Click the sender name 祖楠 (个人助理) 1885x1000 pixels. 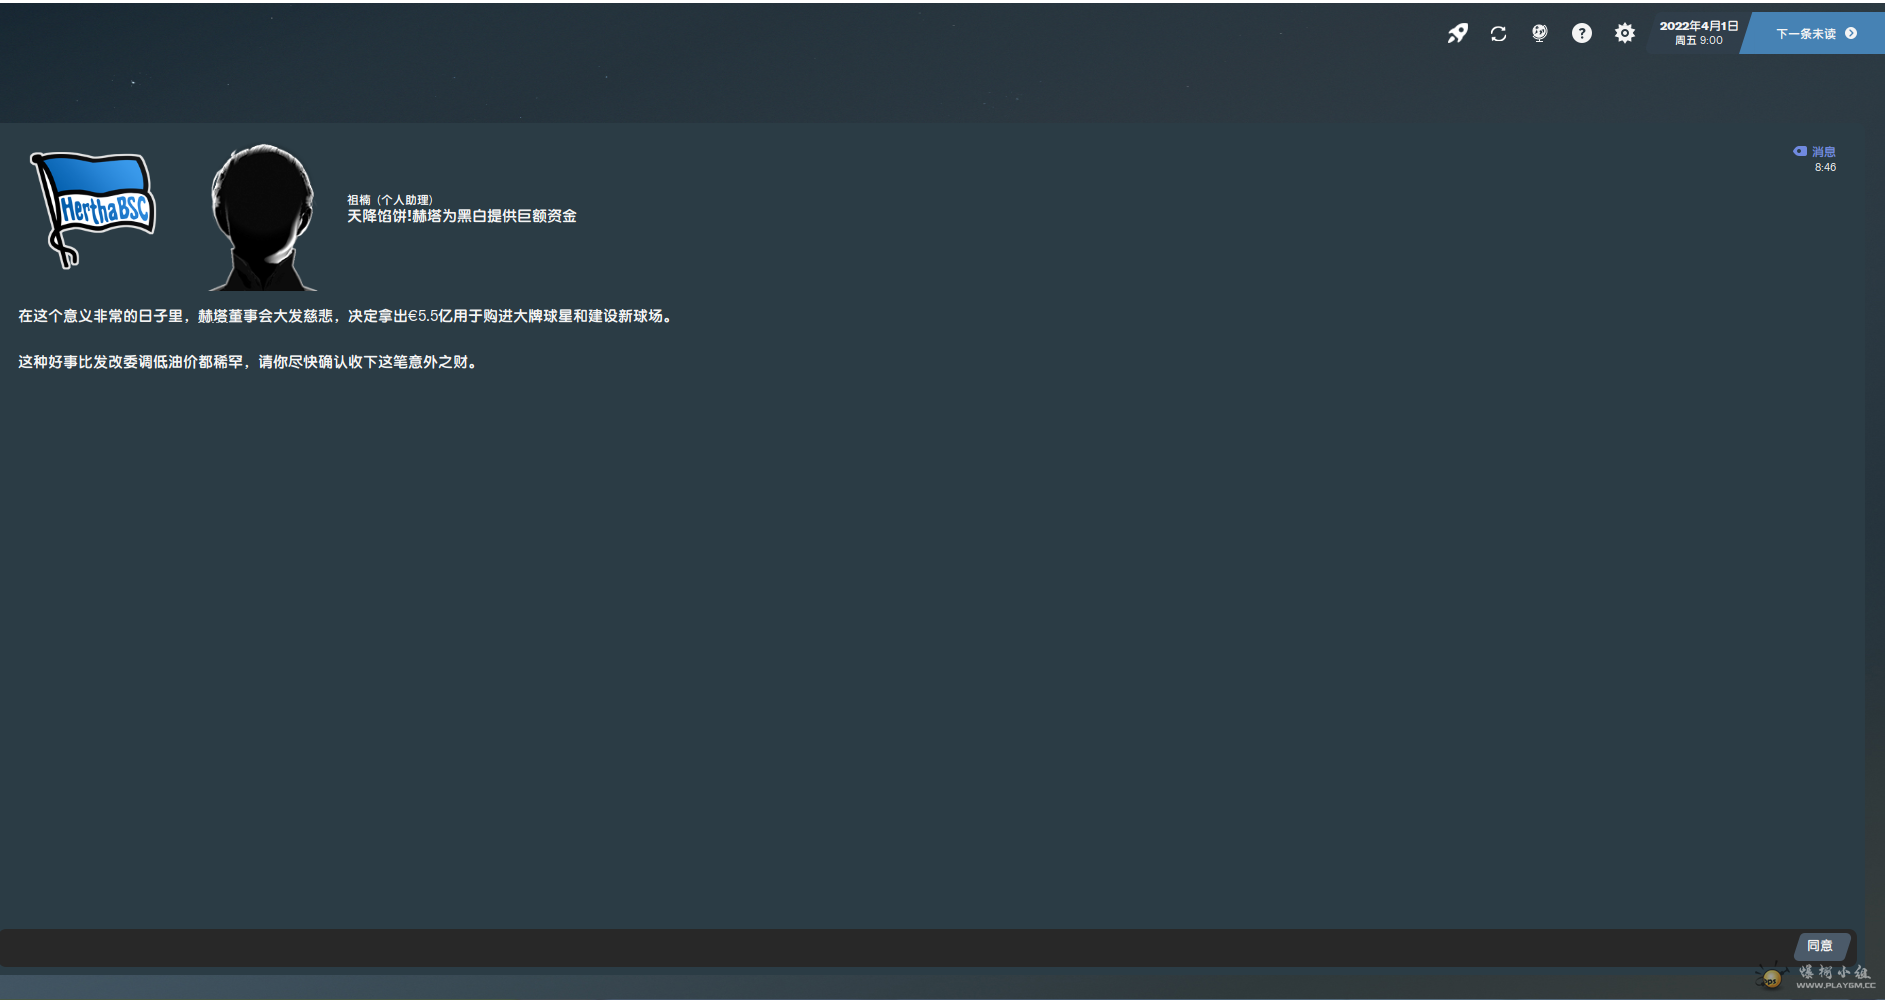(x=389, y=200)
